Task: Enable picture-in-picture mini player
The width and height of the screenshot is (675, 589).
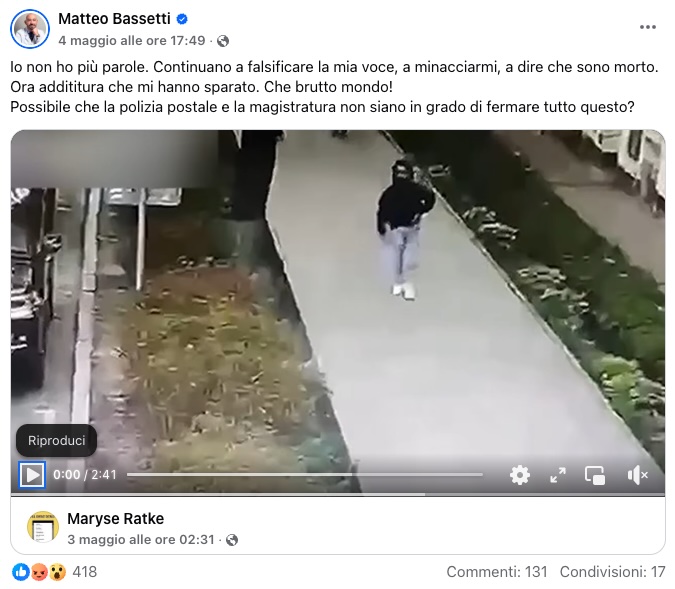Action: [595, 475]
